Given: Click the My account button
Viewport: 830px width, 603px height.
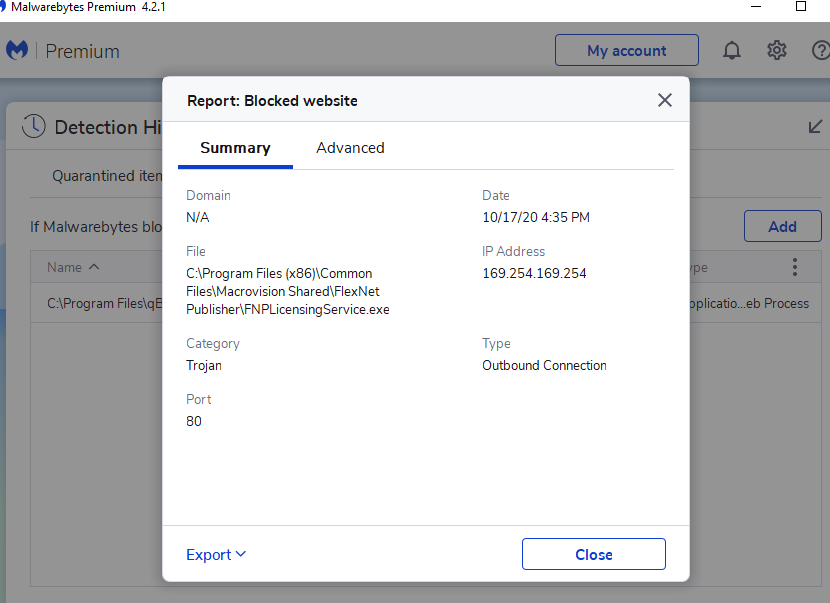Looking at the screenshot, I should pyautogui.click(x=627, y=50).
